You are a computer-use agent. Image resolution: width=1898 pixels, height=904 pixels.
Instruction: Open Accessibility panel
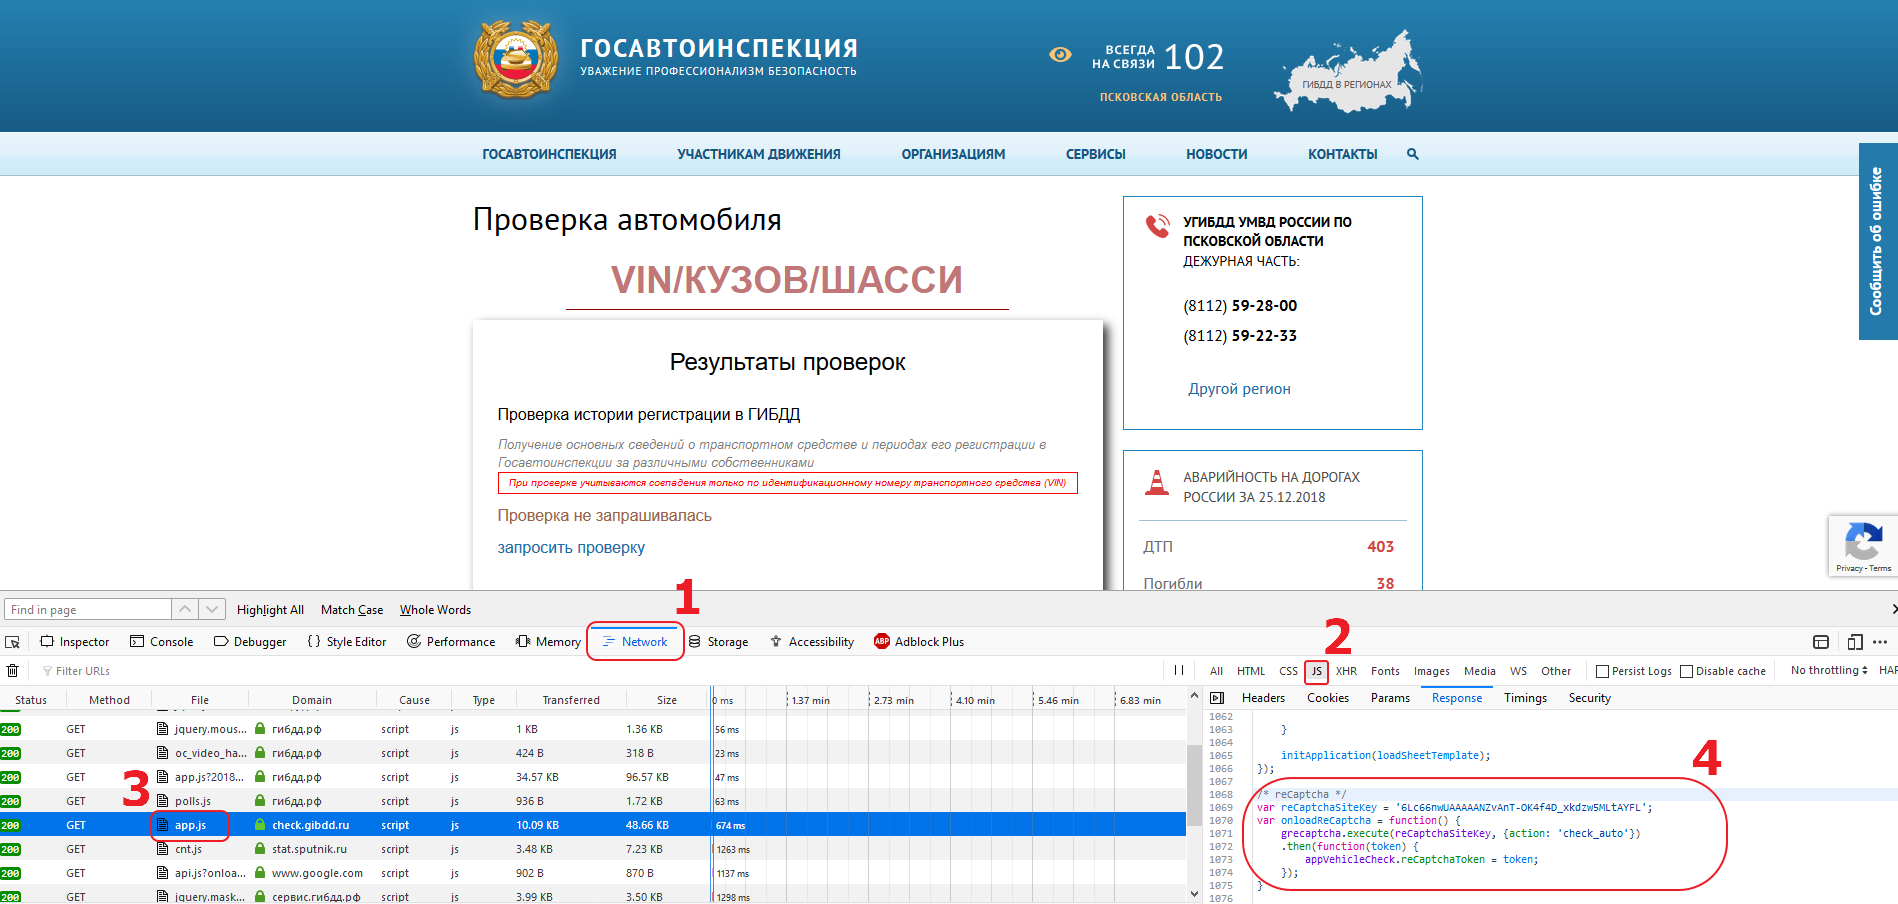click(812, 642)
